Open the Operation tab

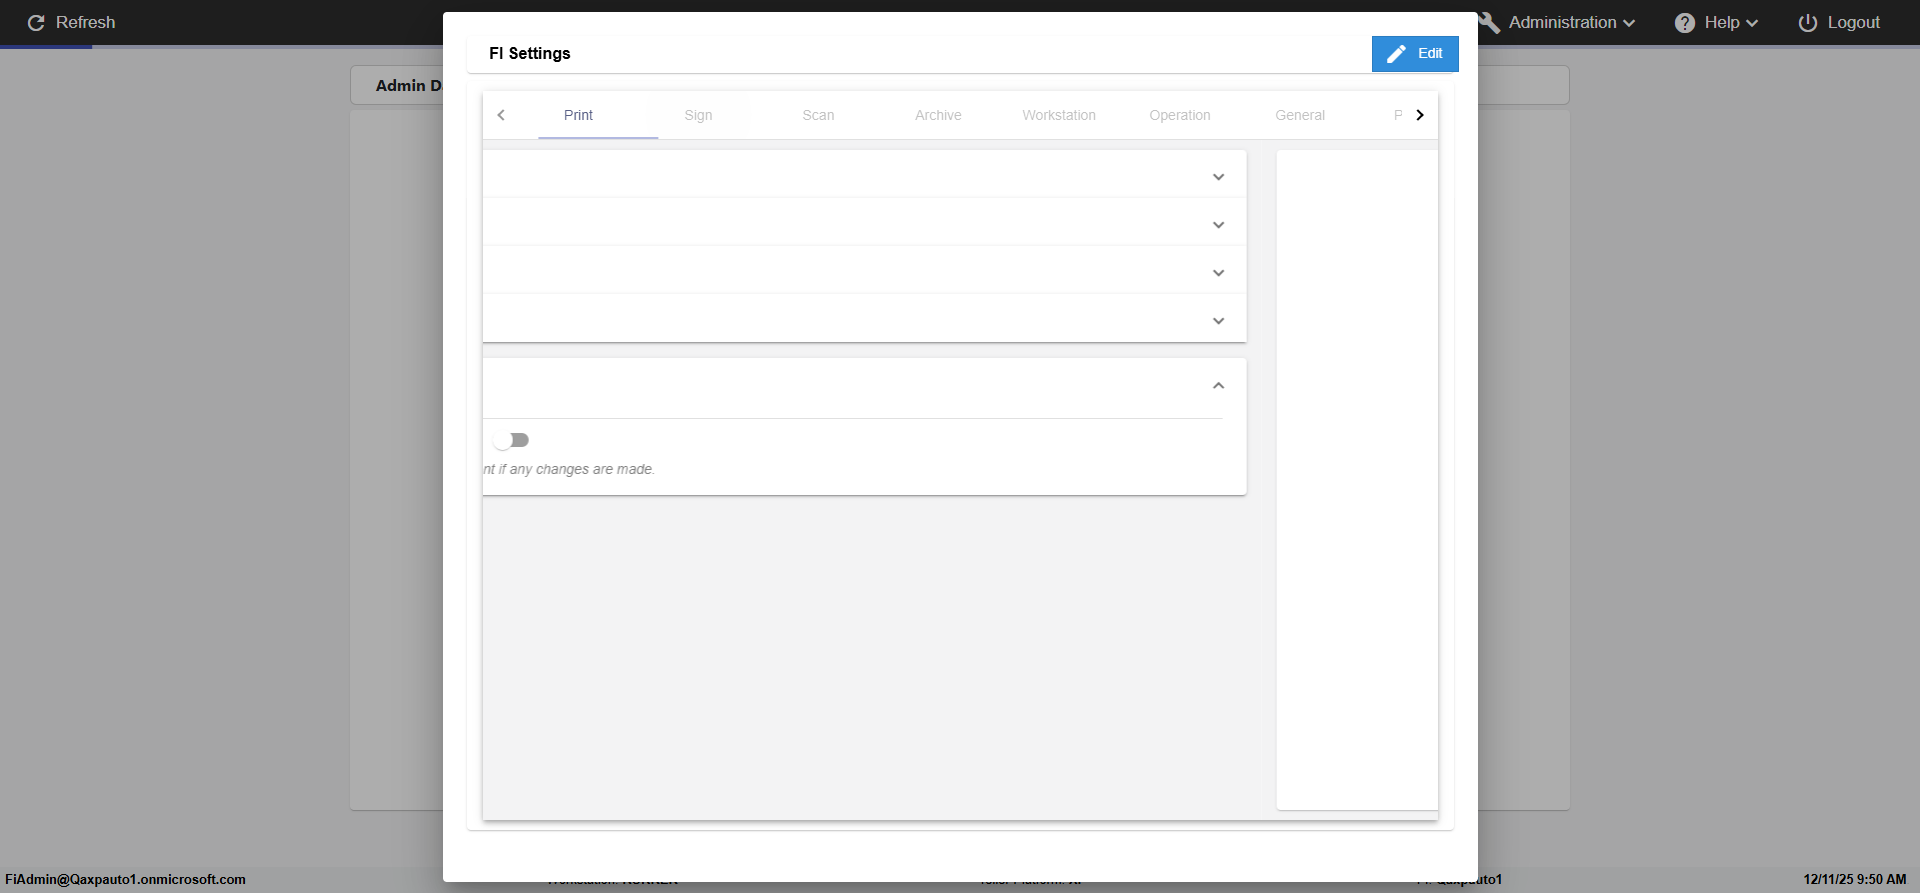[1179, 115]
